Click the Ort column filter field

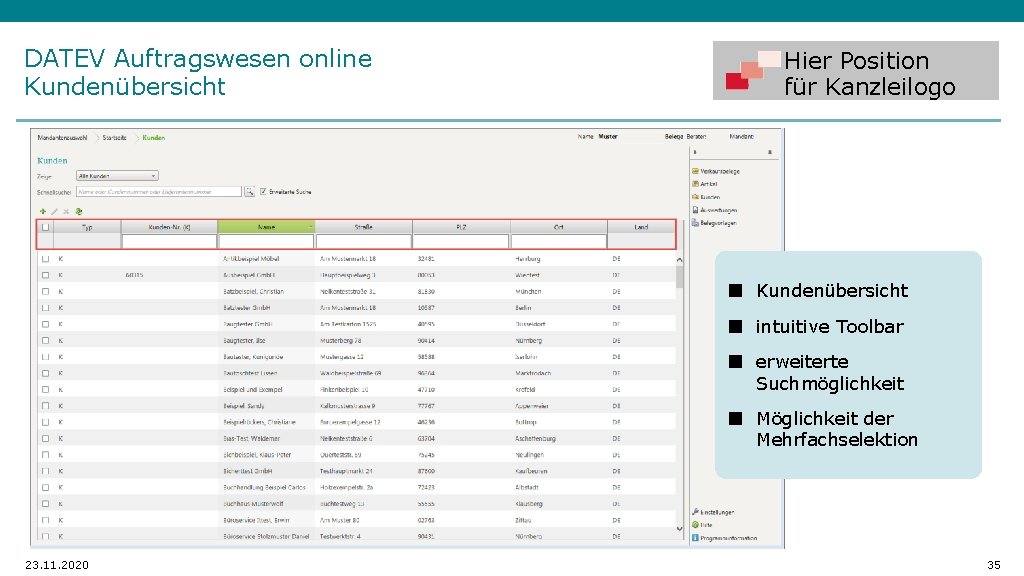pos(558,242)
